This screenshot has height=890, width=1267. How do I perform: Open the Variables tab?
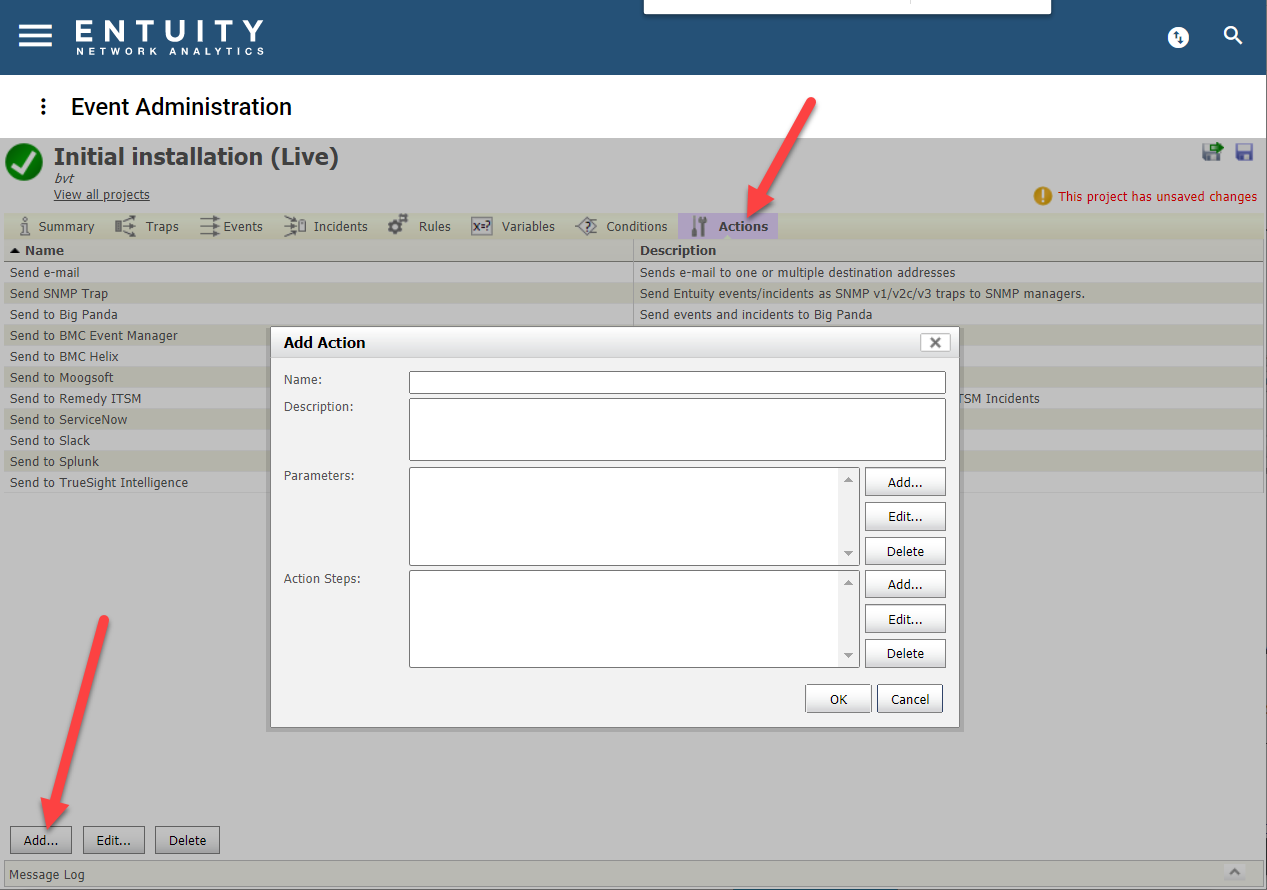coord(513,227)
